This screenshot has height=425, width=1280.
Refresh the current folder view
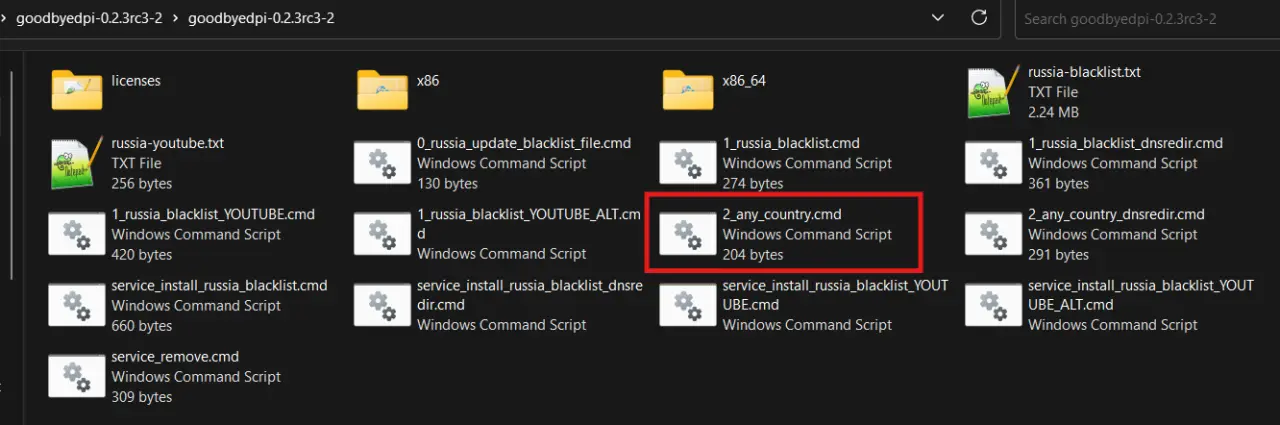[979, 18]
